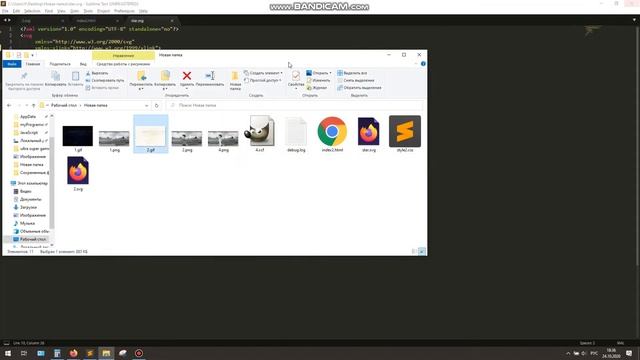Click Изменить in the Открыть group
640x360 pixels.
(x=318, y=80)
